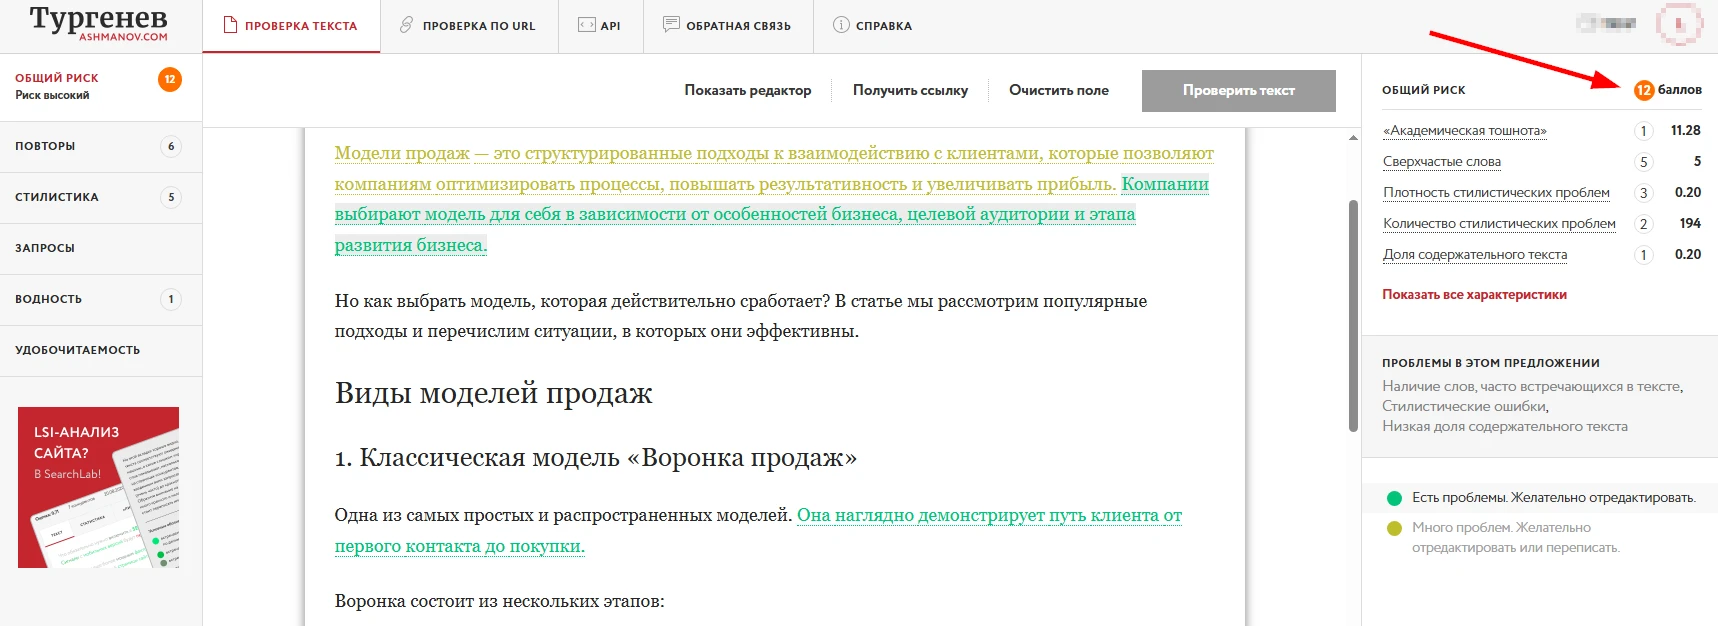
Task: Click heading Виды моделей продаж
Action: (x=493, y=393)
